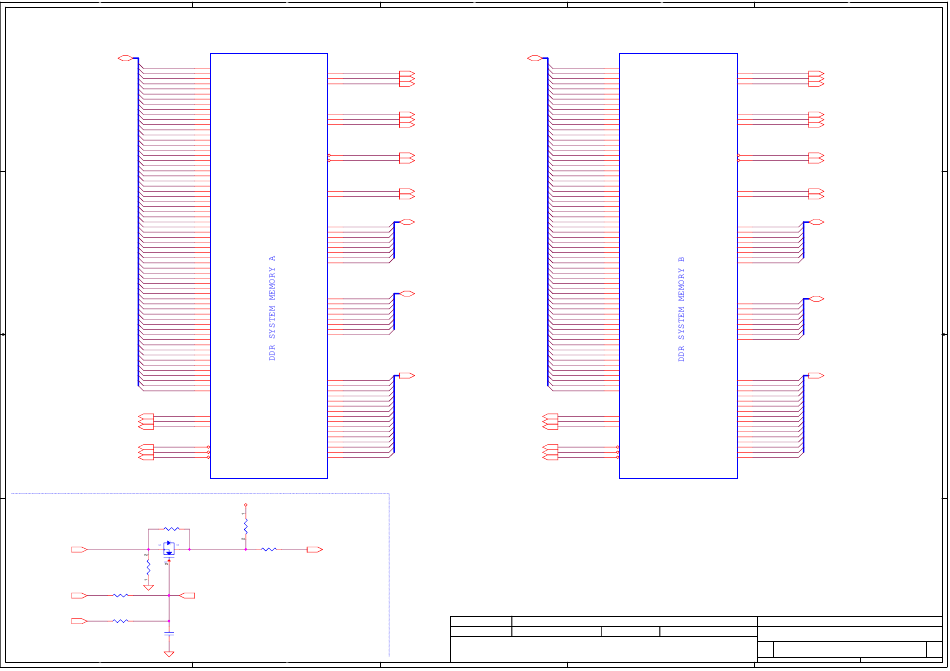Image resolution: width=950 pixels, height=671 pixels.
Task: Click the series resistor before the output port
Action: [x=268, y=549]
